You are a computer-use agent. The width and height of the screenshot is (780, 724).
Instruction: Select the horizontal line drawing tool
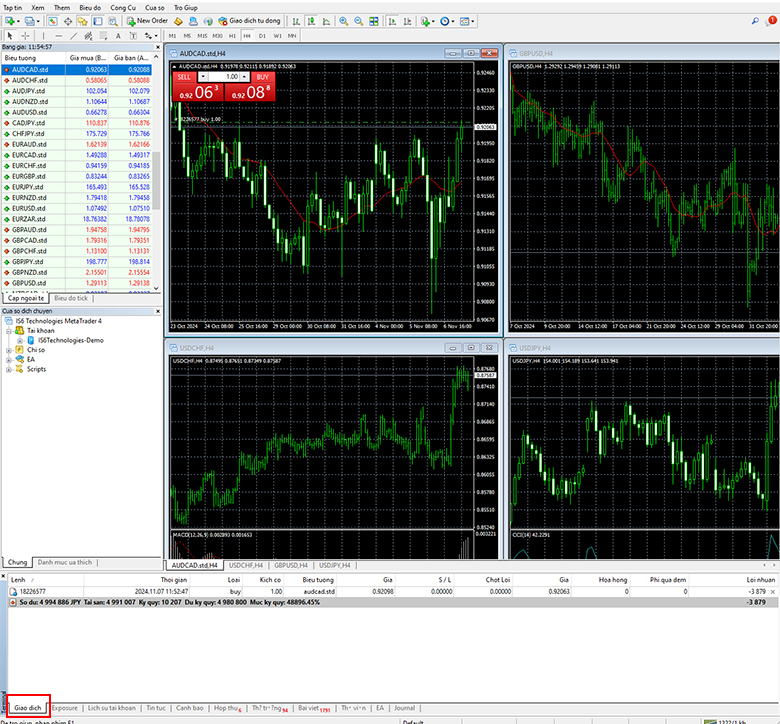point(59,36)
